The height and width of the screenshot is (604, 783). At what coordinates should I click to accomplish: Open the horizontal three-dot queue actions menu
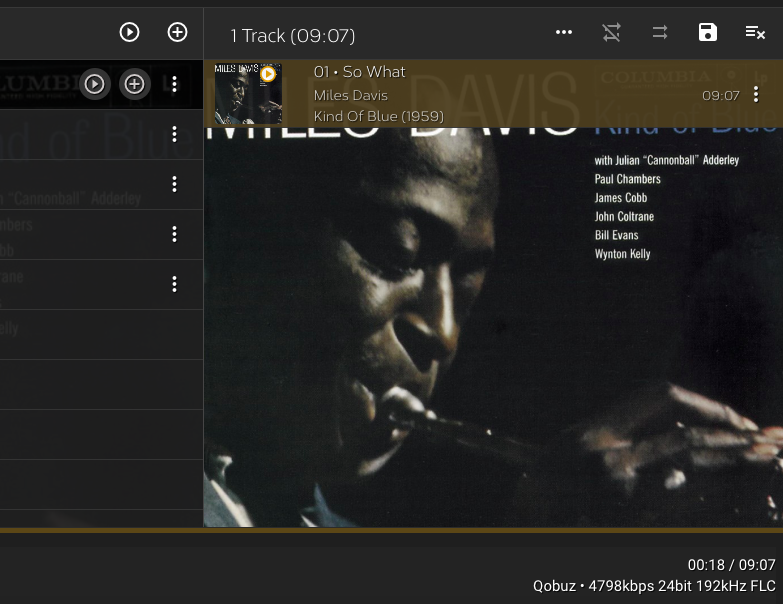click(564, 32)
